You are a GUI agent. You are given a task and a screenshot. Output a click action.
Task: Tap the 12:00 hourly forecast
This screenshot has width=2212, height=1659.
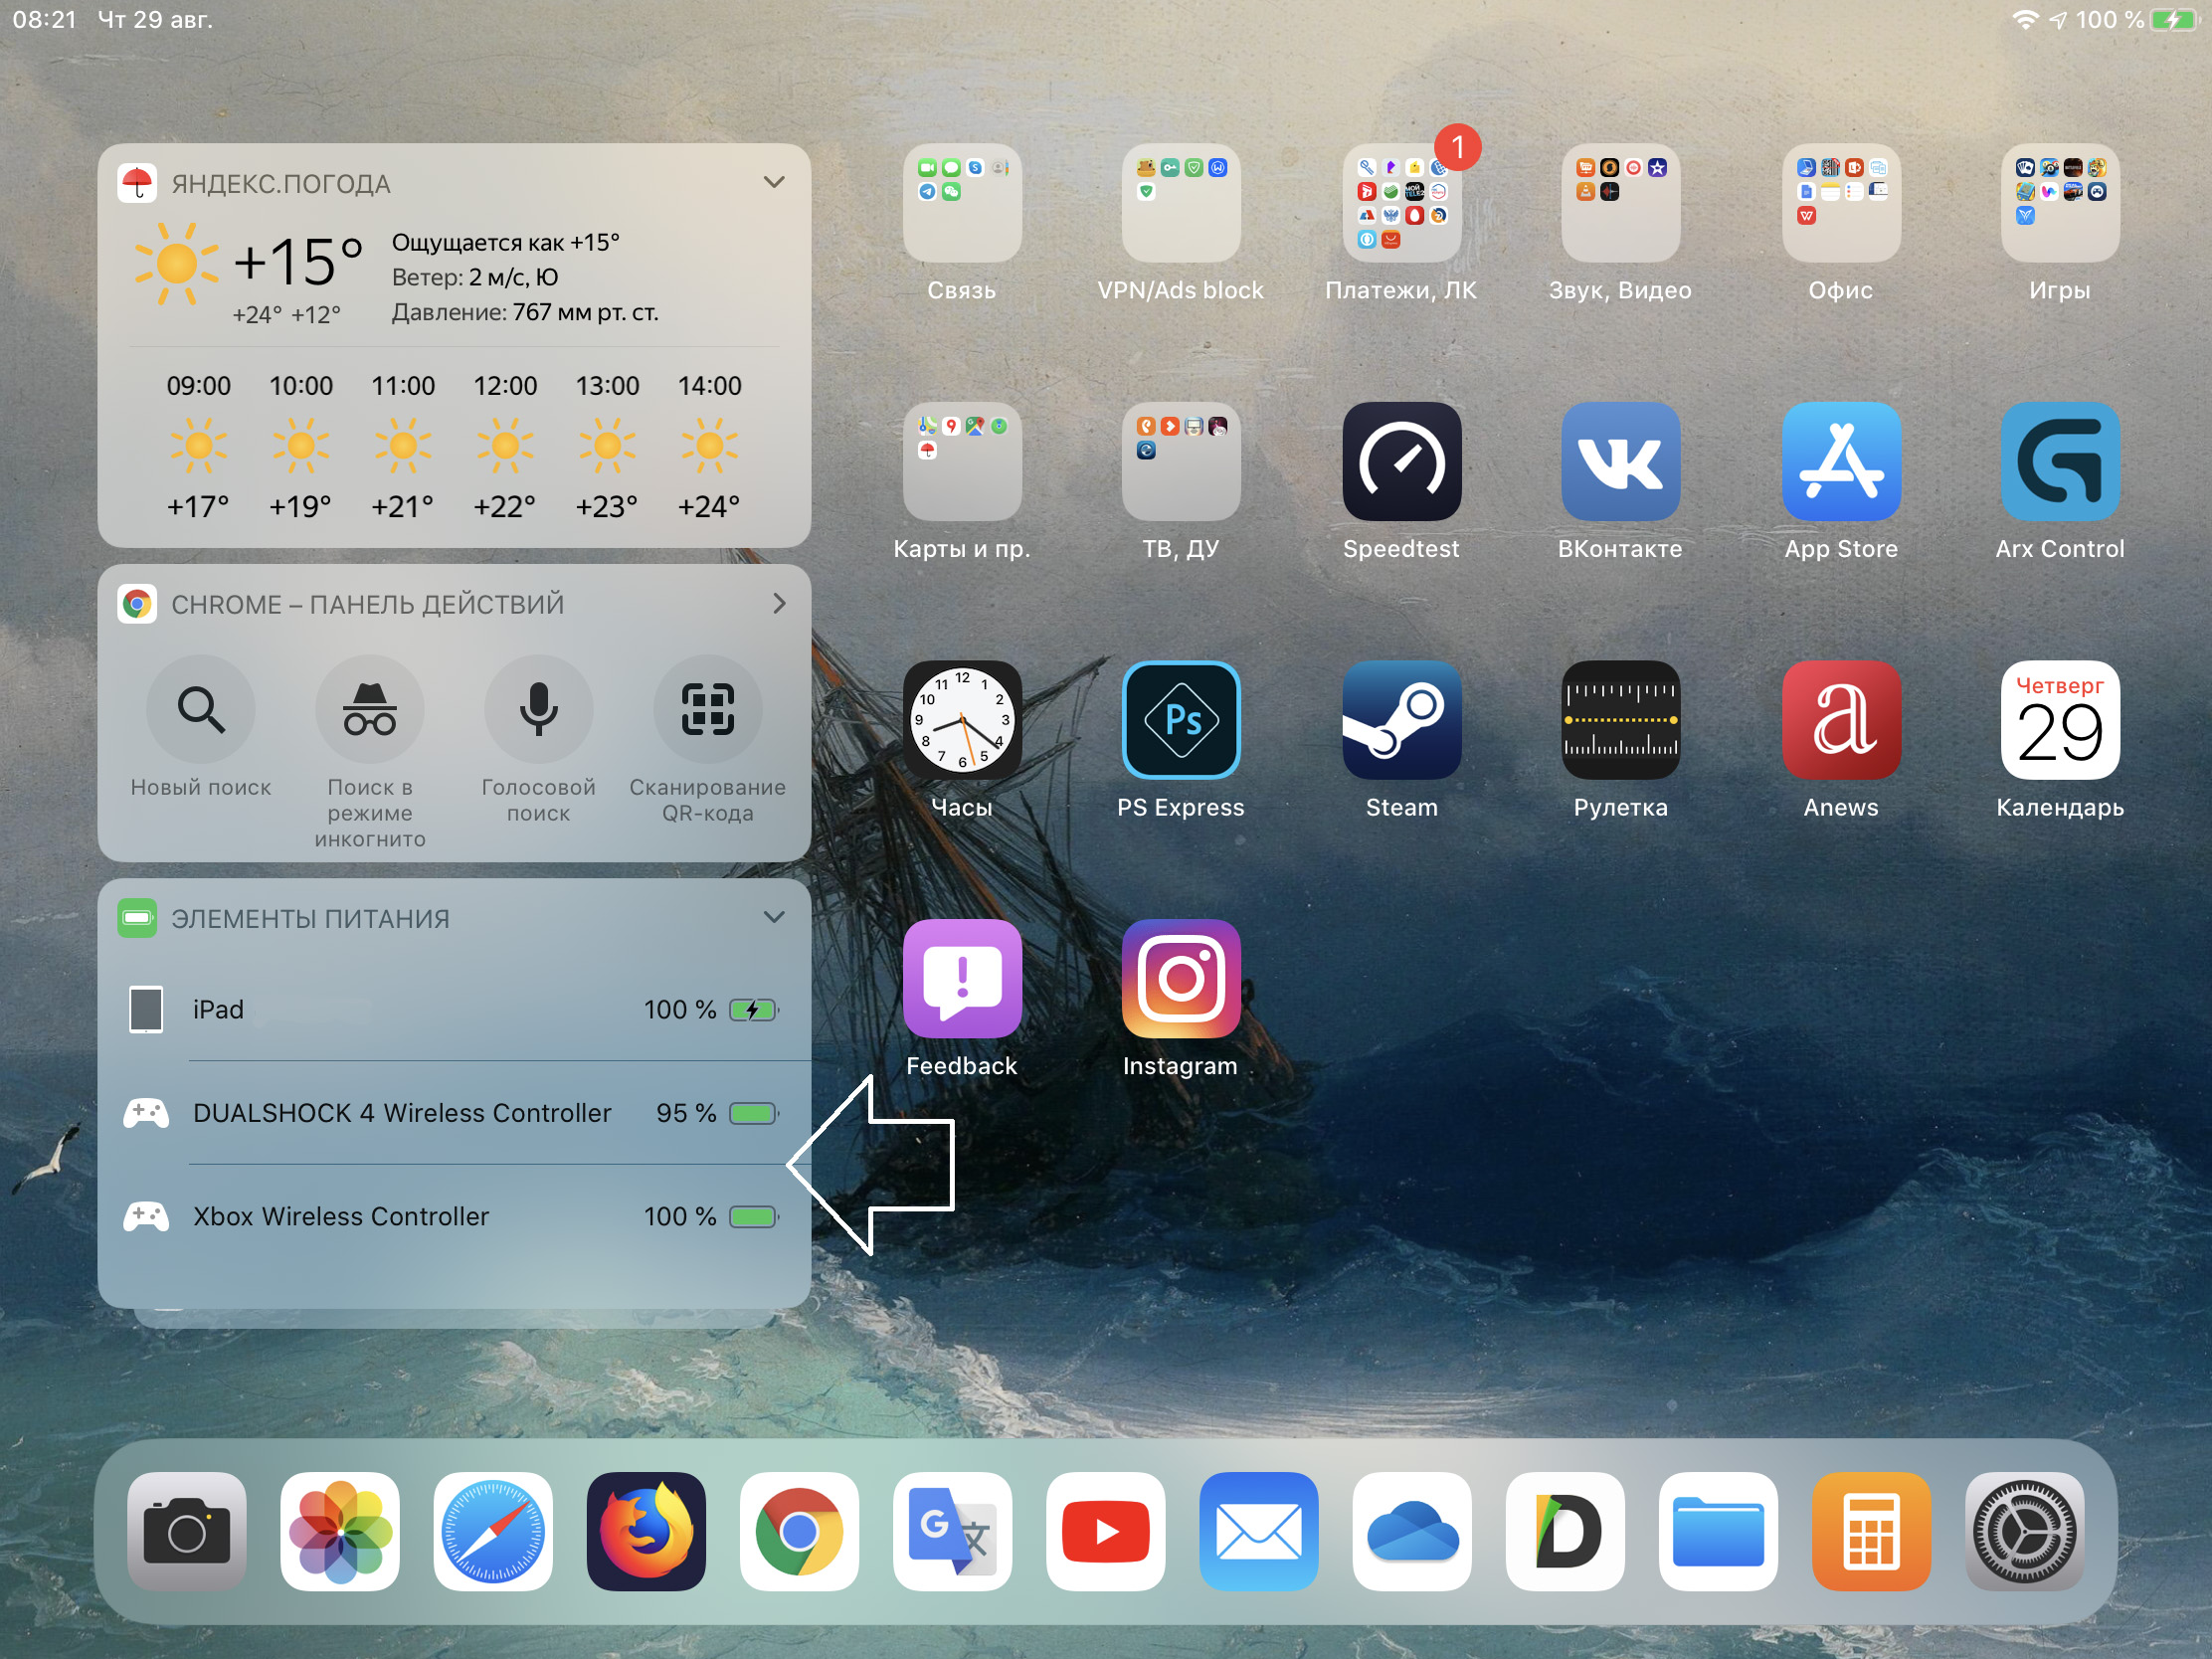pos(505,446)
